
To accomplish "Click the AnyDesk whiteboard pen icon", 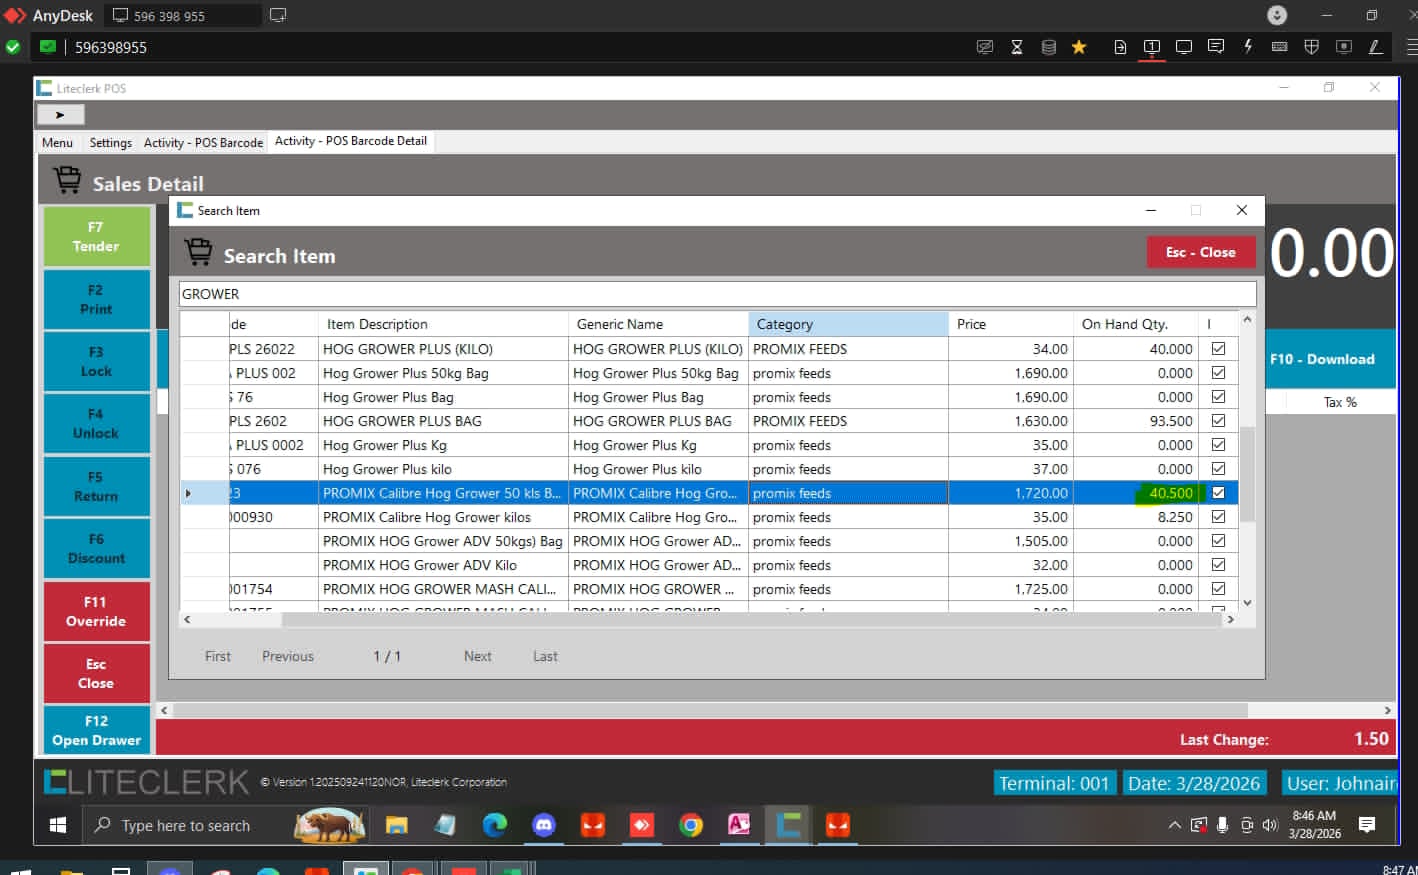I will click(x=1375, y=47).
